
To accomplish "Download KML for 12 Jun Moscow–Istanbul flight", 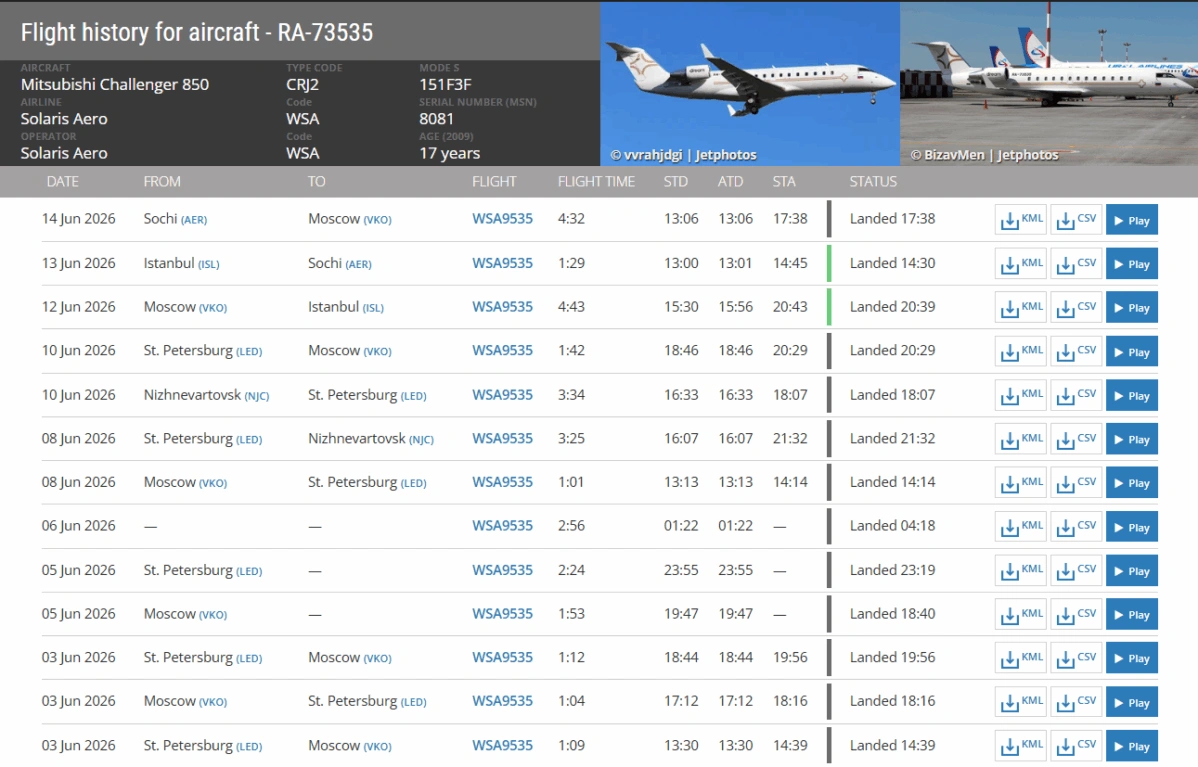I will click(1021, 308).
